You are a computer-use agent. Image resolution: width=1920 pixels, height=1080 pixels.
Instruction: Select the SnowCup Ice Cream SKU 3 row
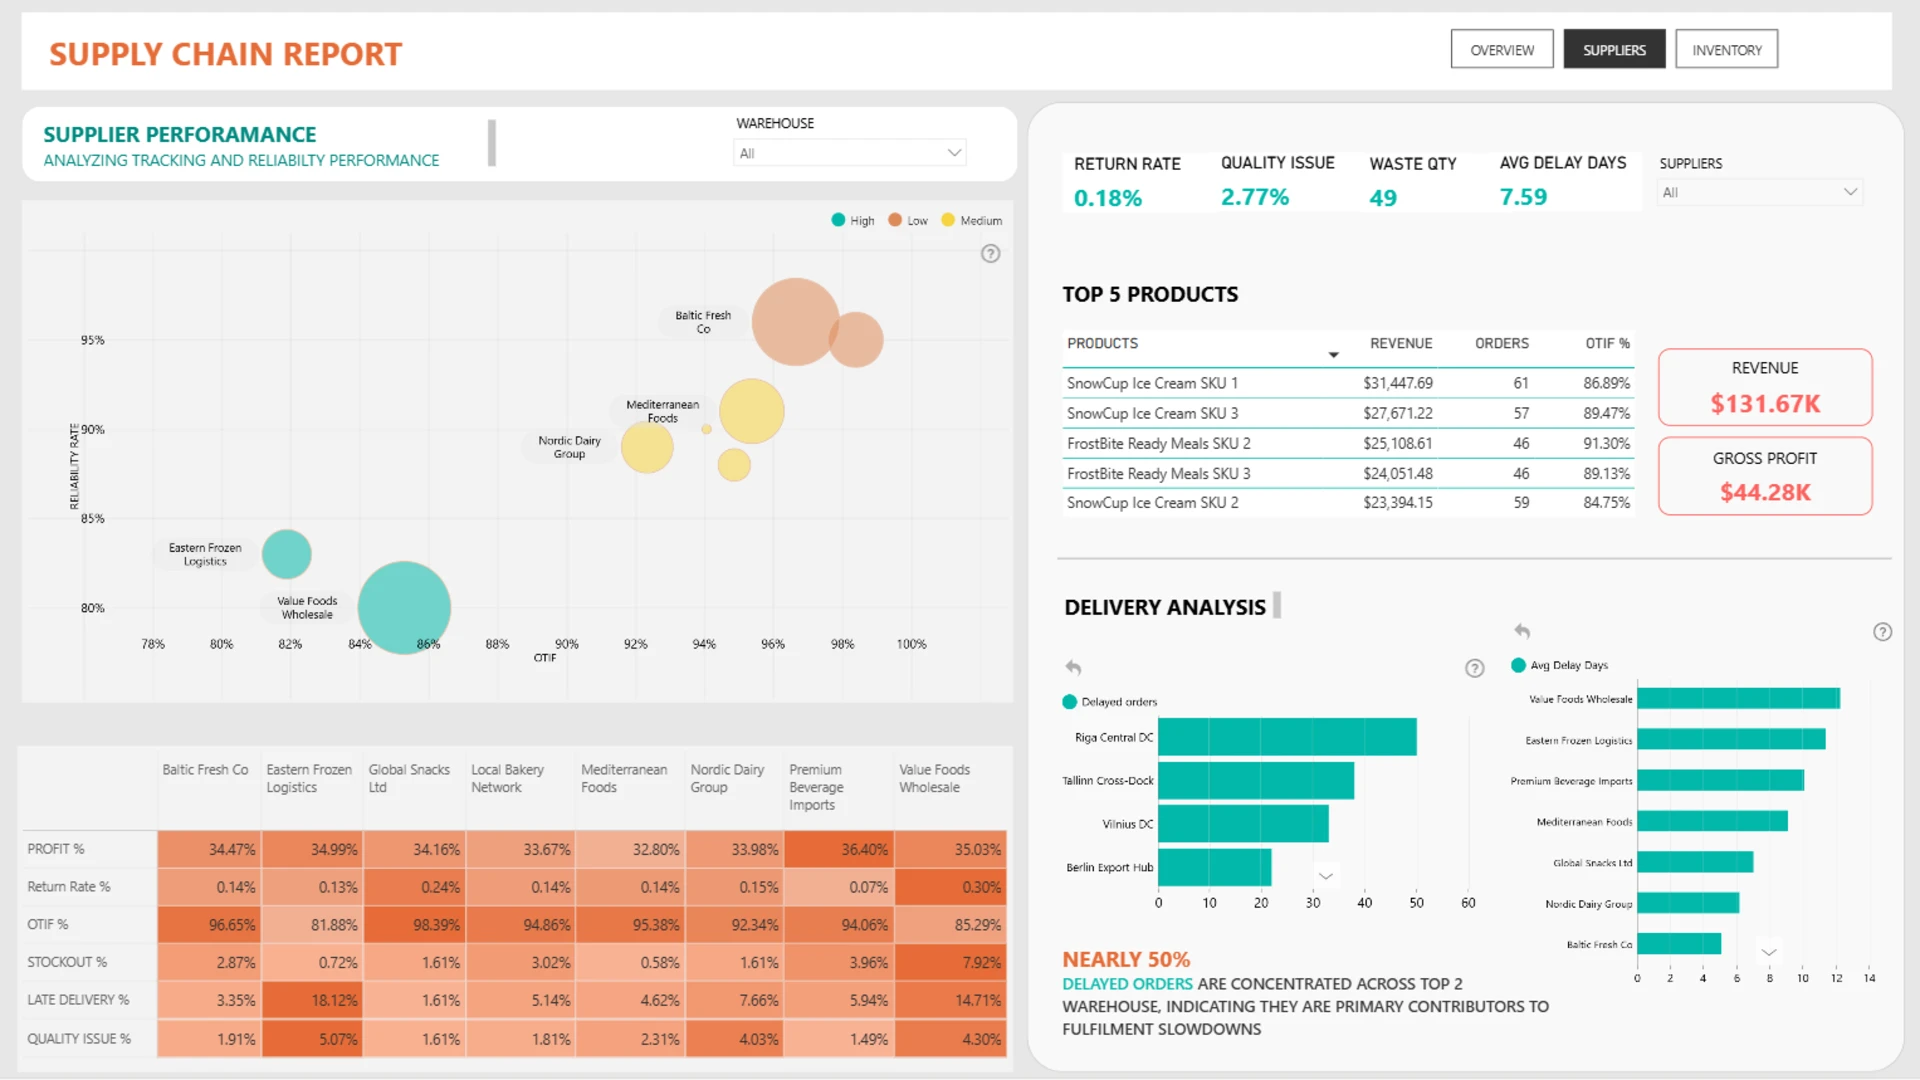1348,413
